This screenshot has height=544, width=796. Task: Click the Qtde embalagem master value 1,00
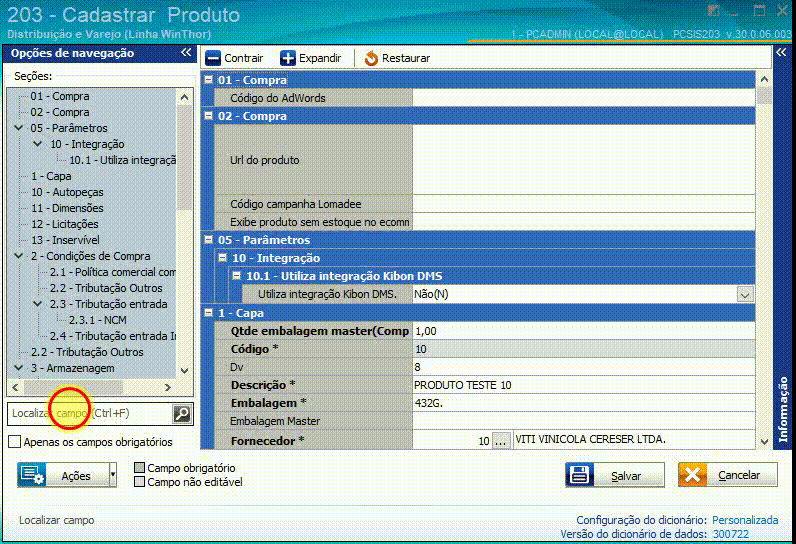[x=584, y=331]
